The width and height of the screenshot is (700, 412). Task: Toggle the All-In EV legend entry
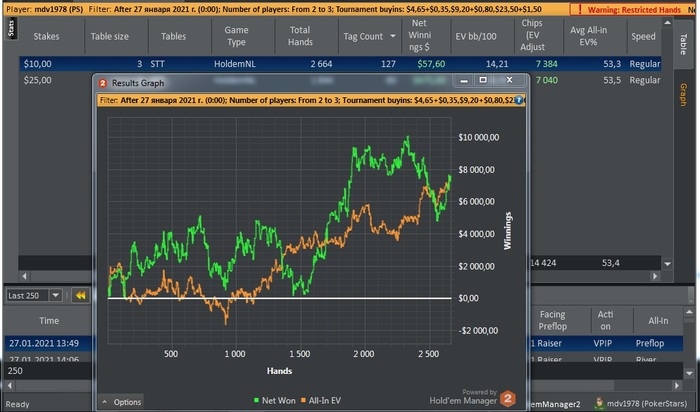321,400
